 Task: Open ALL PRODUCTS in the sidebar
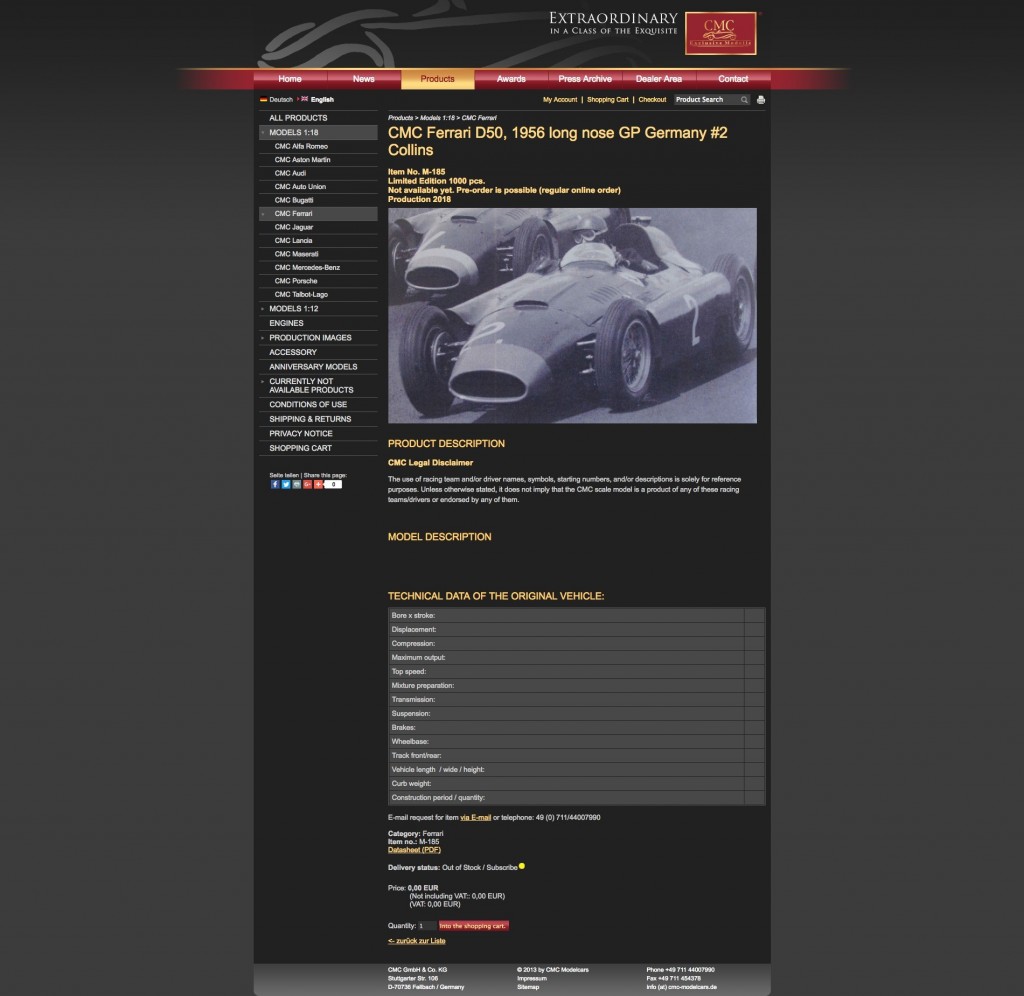point(318,118)
